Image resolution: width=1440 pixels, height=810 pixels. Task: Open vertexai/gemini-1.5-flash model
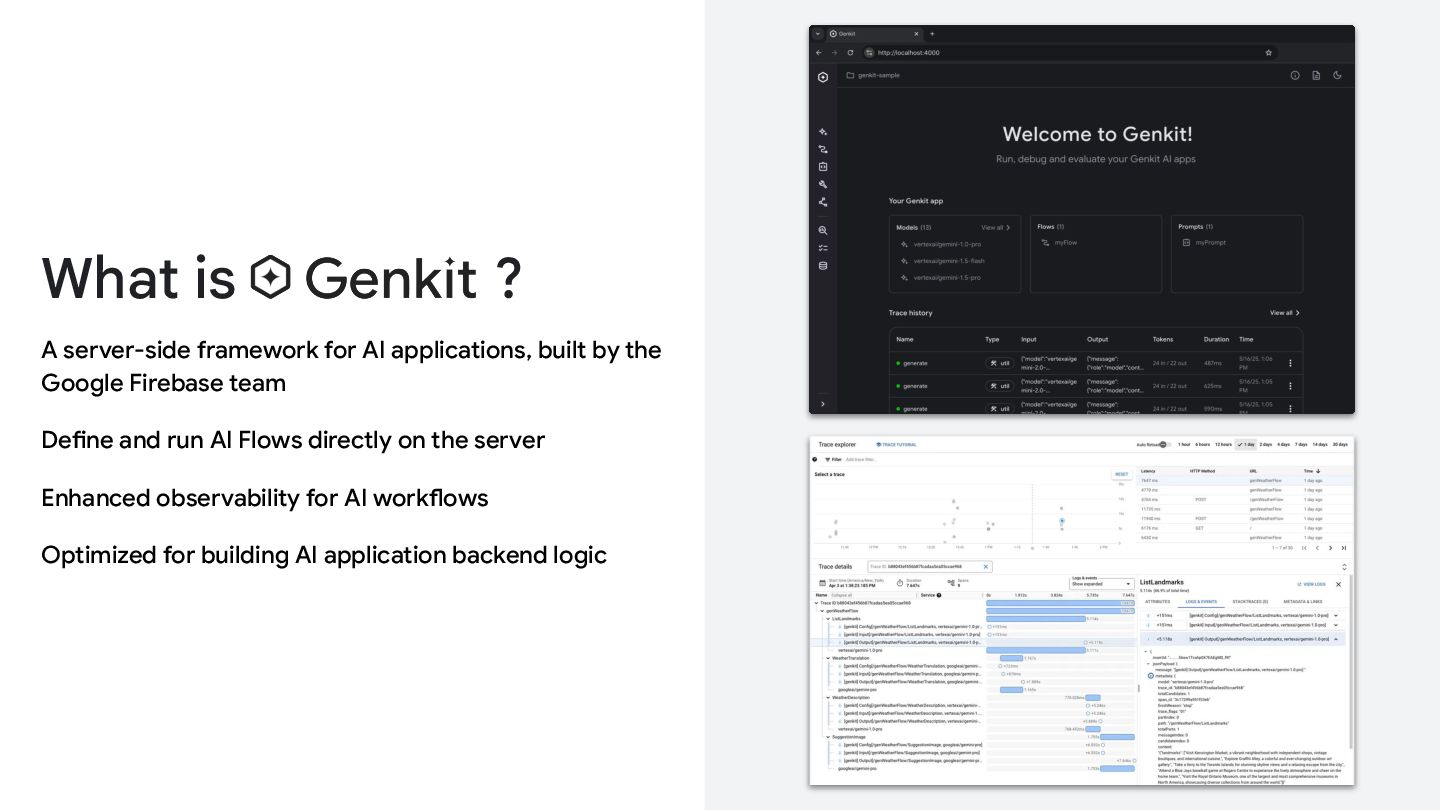point(942,261)
